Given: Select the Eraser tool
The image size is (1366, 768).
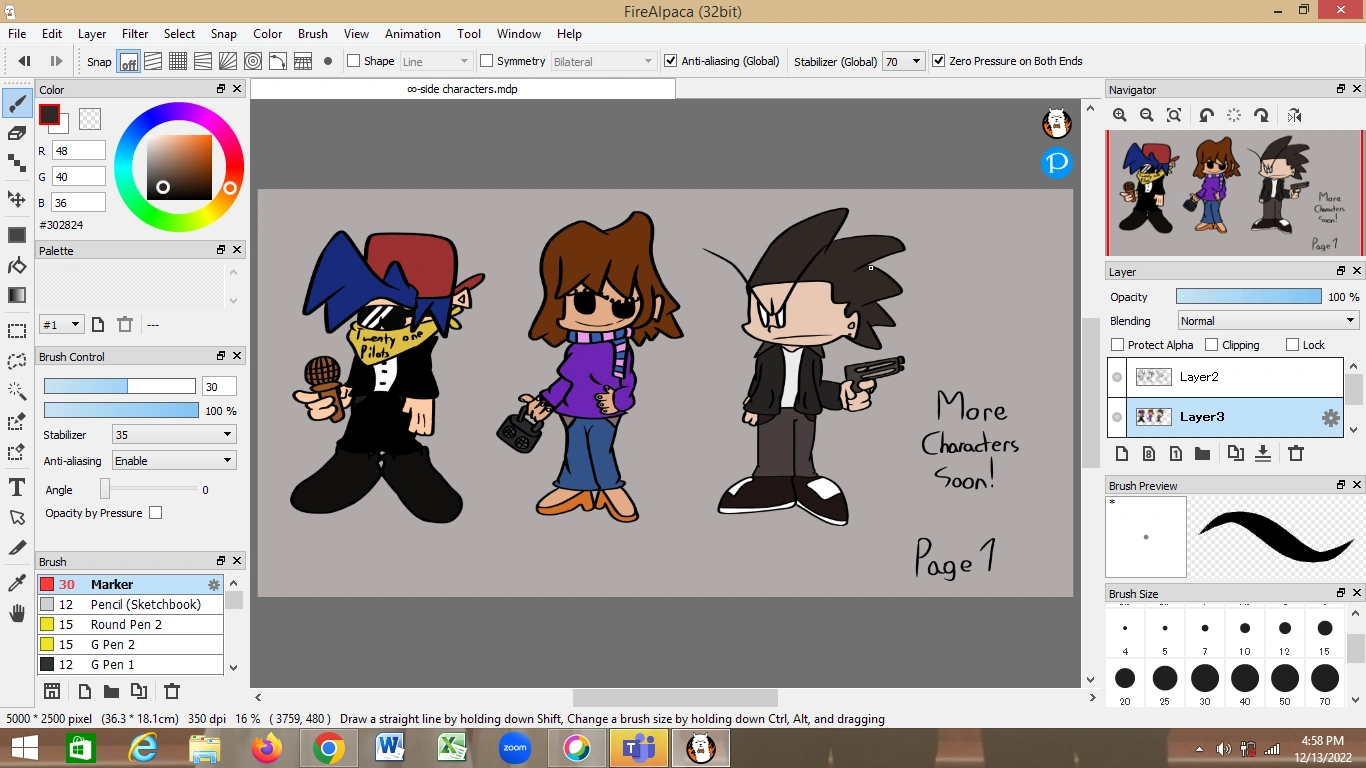Looking at the screenshot, I should pos(16,135).
